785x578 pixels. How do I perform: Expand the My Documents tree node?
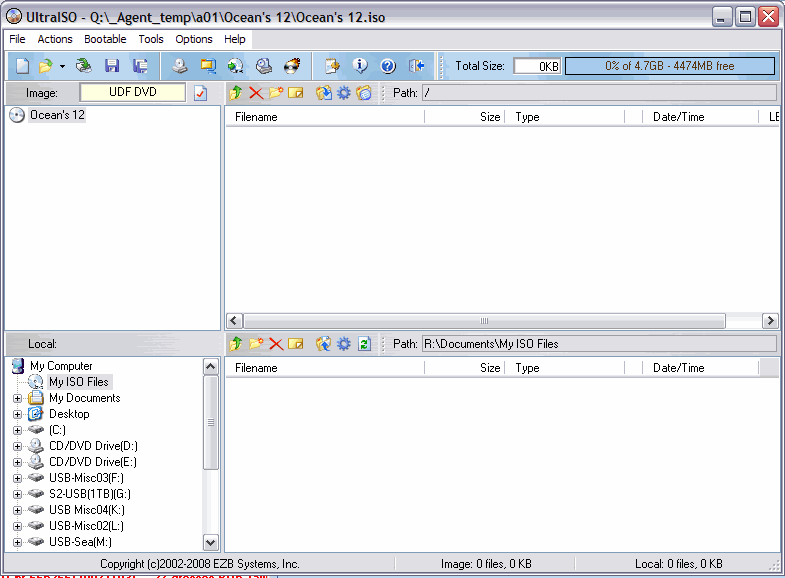pos(18,398)
